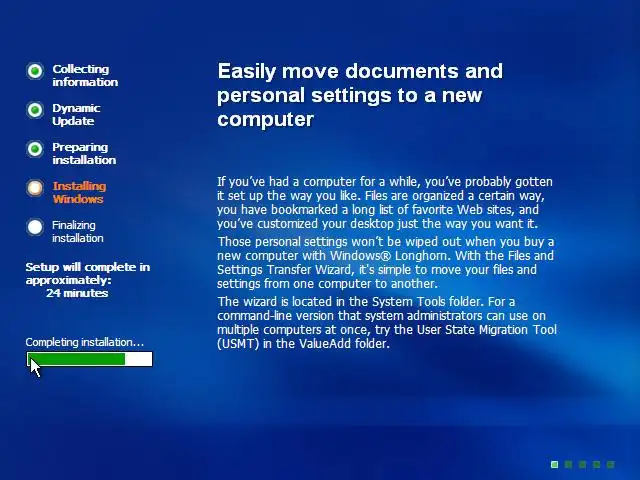Click the '24 minutes' remaining time text
Image resolution: width=640 pixels, height=480 pixels.
77,293
